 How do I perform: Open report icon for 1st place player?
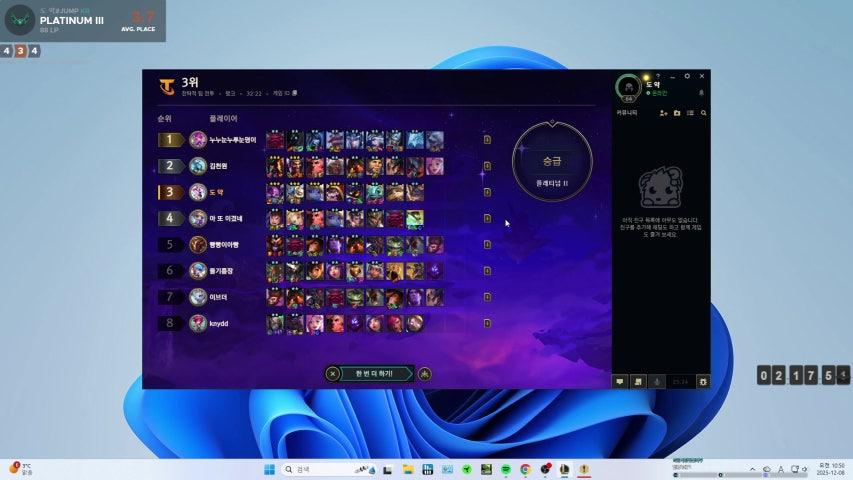click(x=487, y=140)
